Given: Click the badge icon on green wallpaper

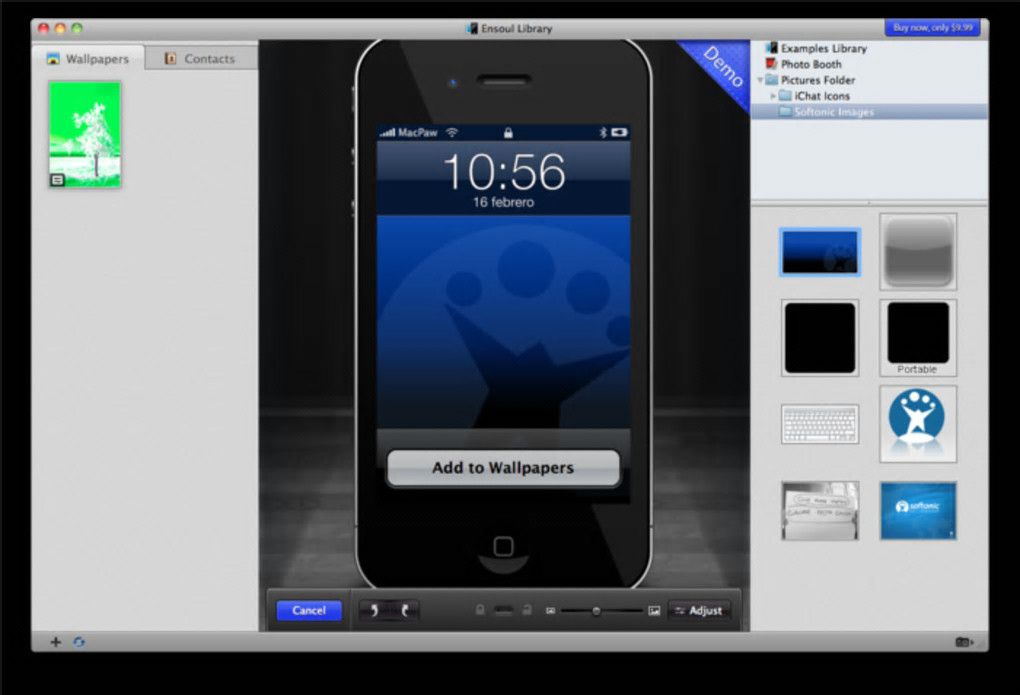Looking at the screenshot, I should click(57, 180).
